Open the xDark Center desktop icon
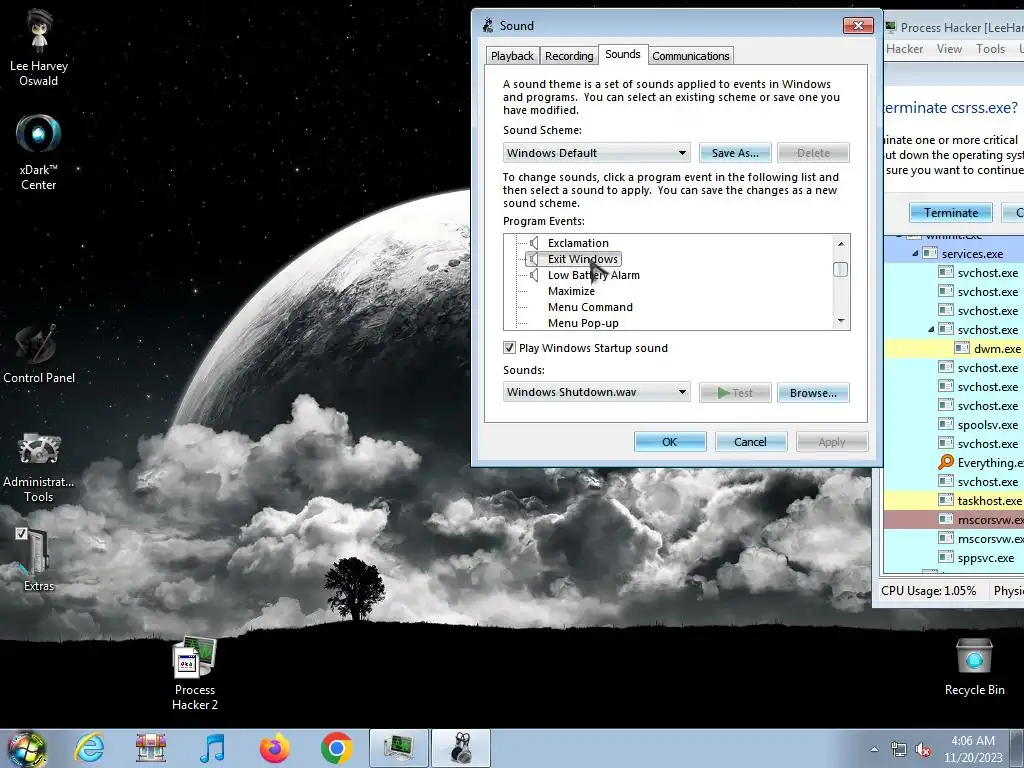This screenshot has width=1024, height=768. click(x=39, y=152)
